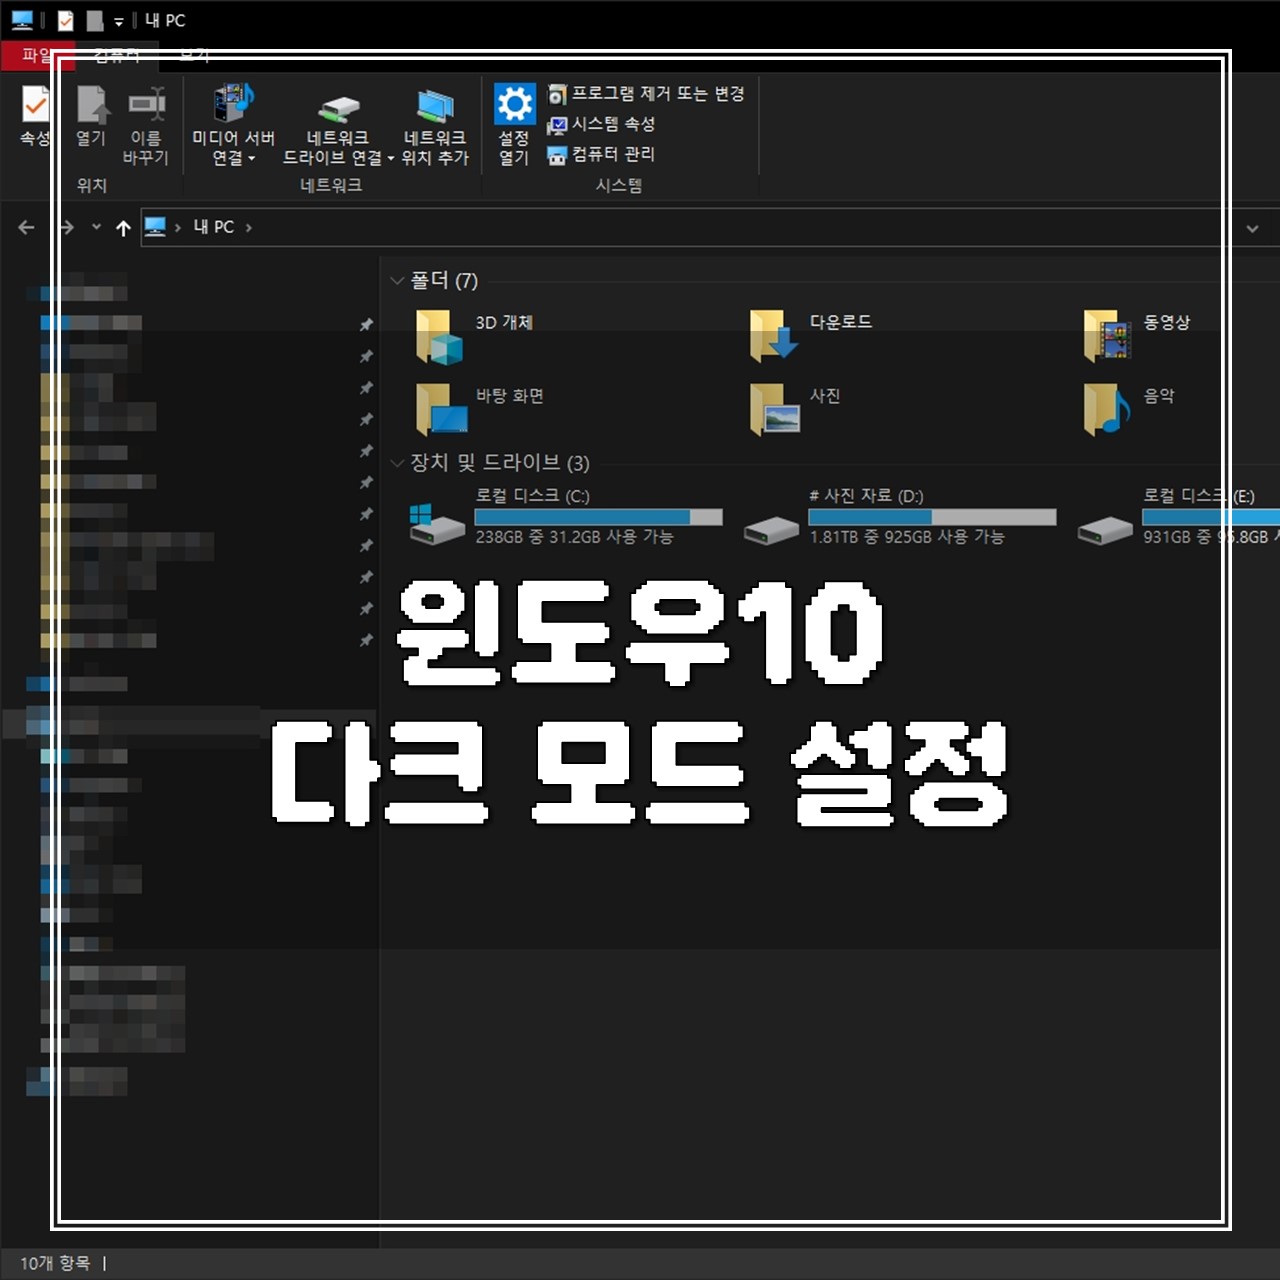Screen dimensions: 1280x1280
Task: Open 미디어 서버 연결 media server option
Action: click(233, 125)
